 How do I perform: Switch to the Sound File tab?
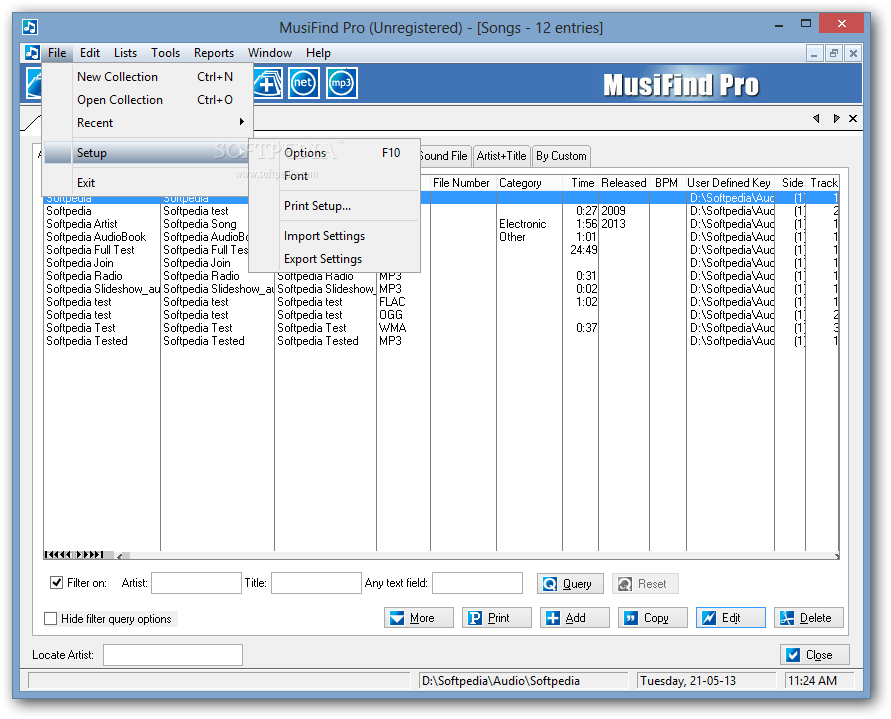(x=446, y=156)
